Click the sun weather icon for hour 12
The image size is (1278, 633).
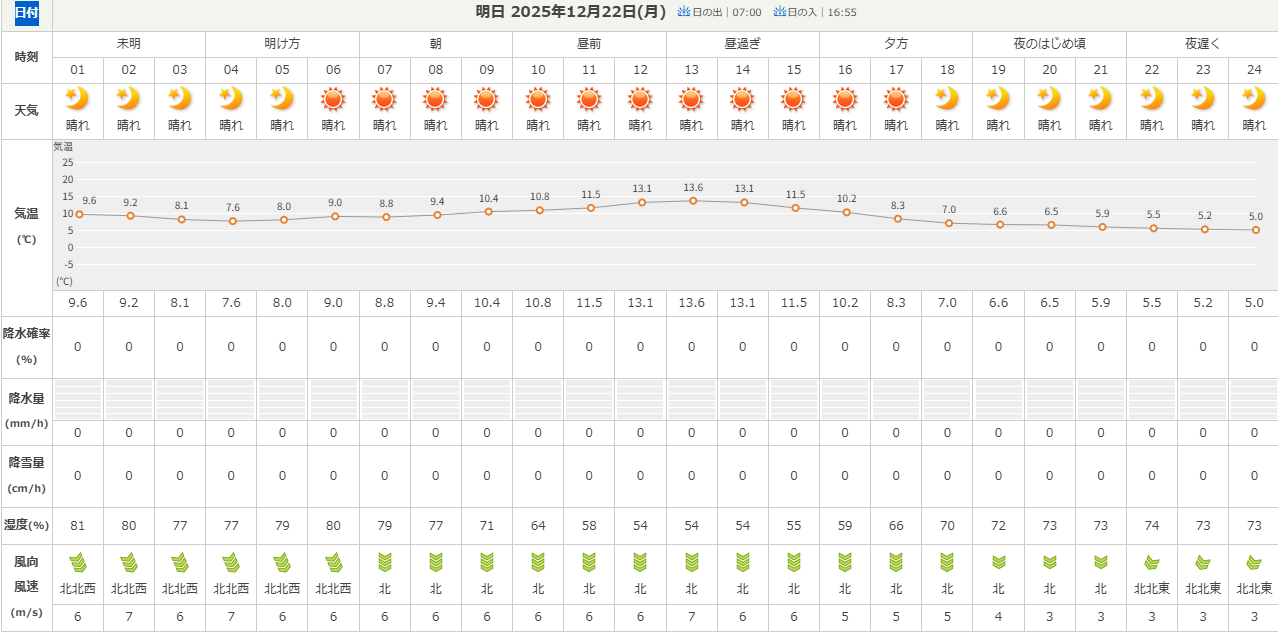(640, 99)
